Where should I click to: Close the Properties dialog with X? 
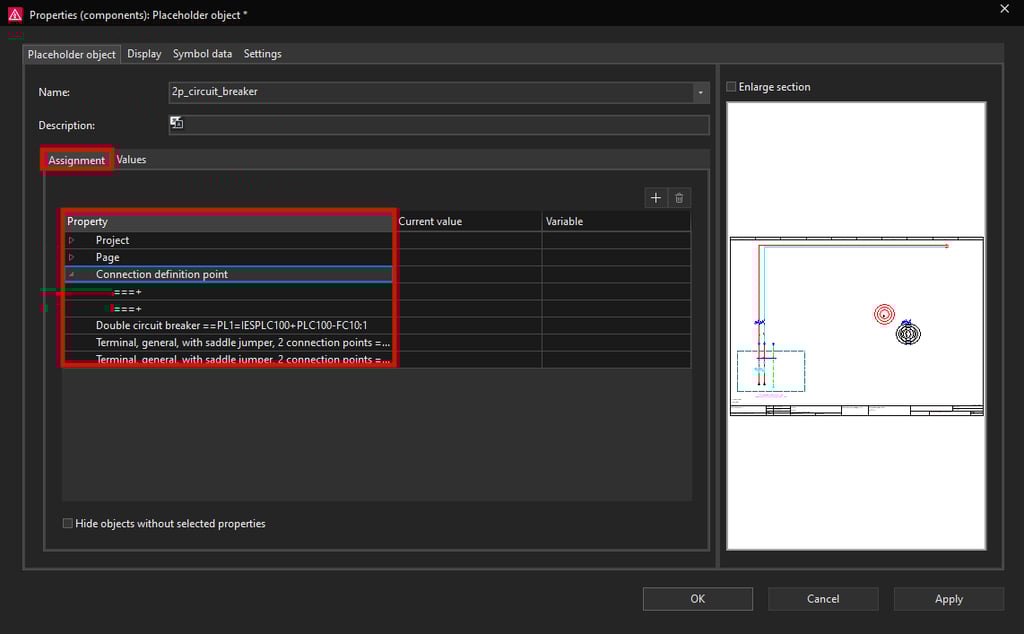1004,8
